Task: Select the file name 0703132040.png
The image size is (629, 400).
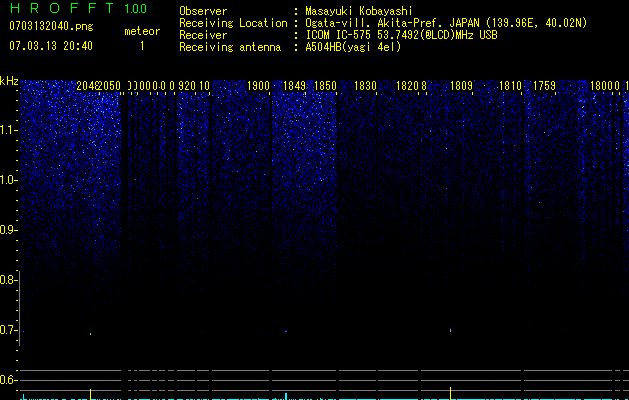Action: (x=51, y=26)
